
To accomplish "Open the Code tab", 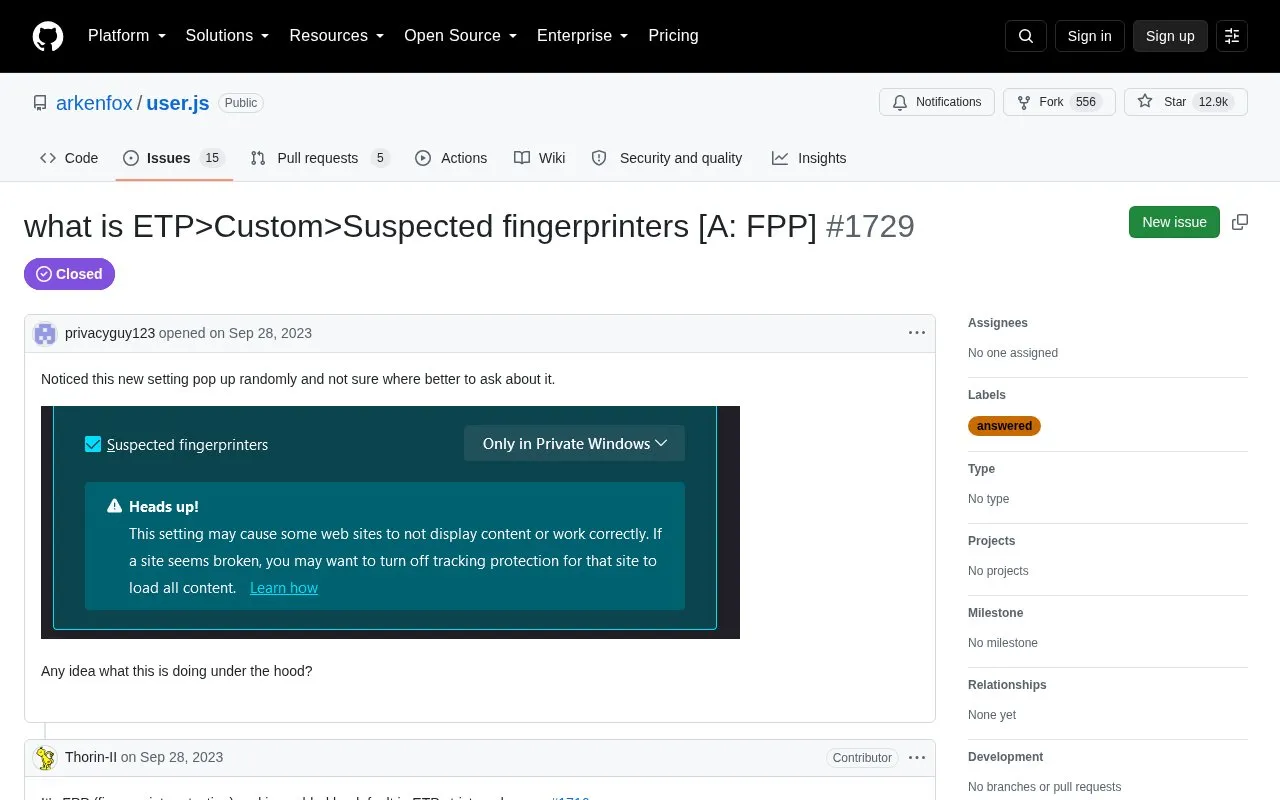I will coord(69,158).
